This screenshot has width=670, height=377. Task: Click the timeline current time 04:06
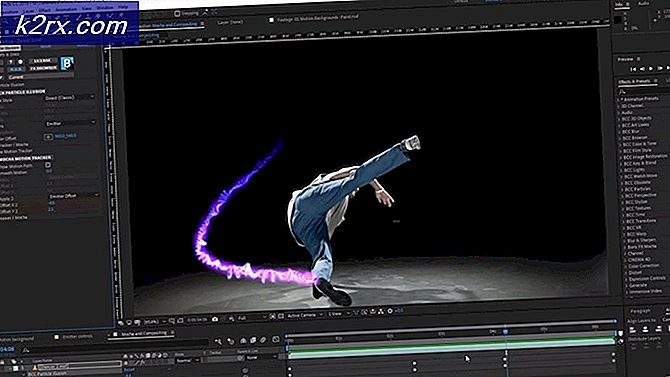click(x=7, y=349)
